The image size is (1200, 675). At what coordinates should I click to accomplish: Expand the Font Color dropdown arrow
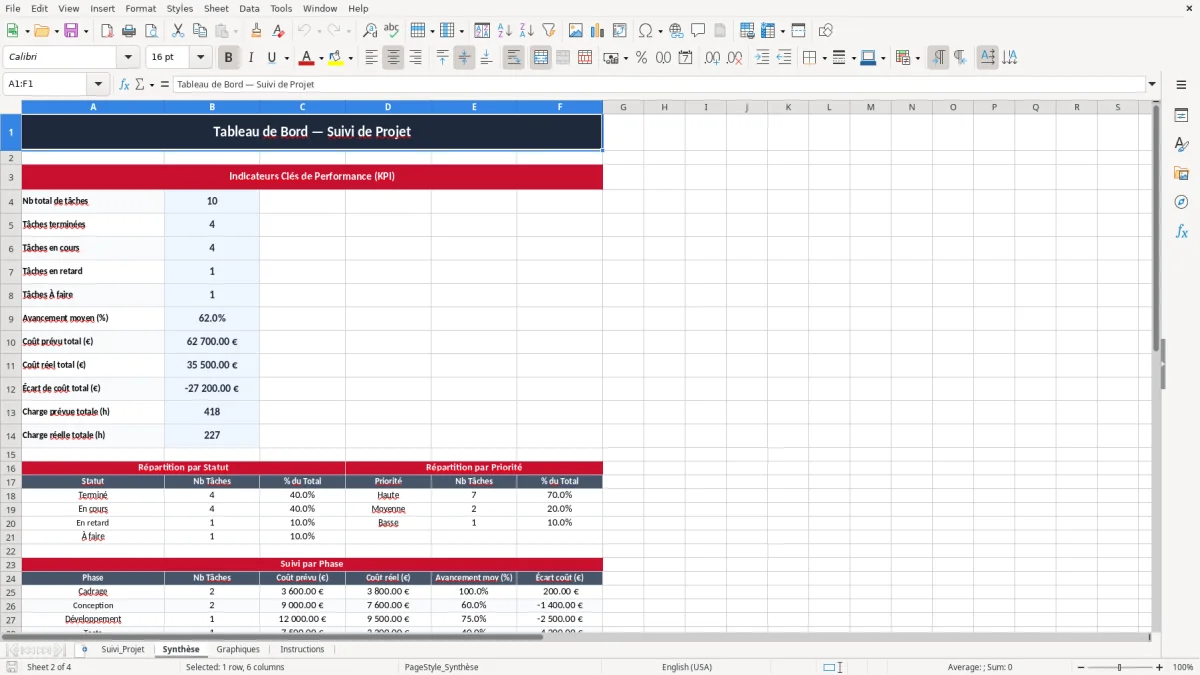coord(322,58)
